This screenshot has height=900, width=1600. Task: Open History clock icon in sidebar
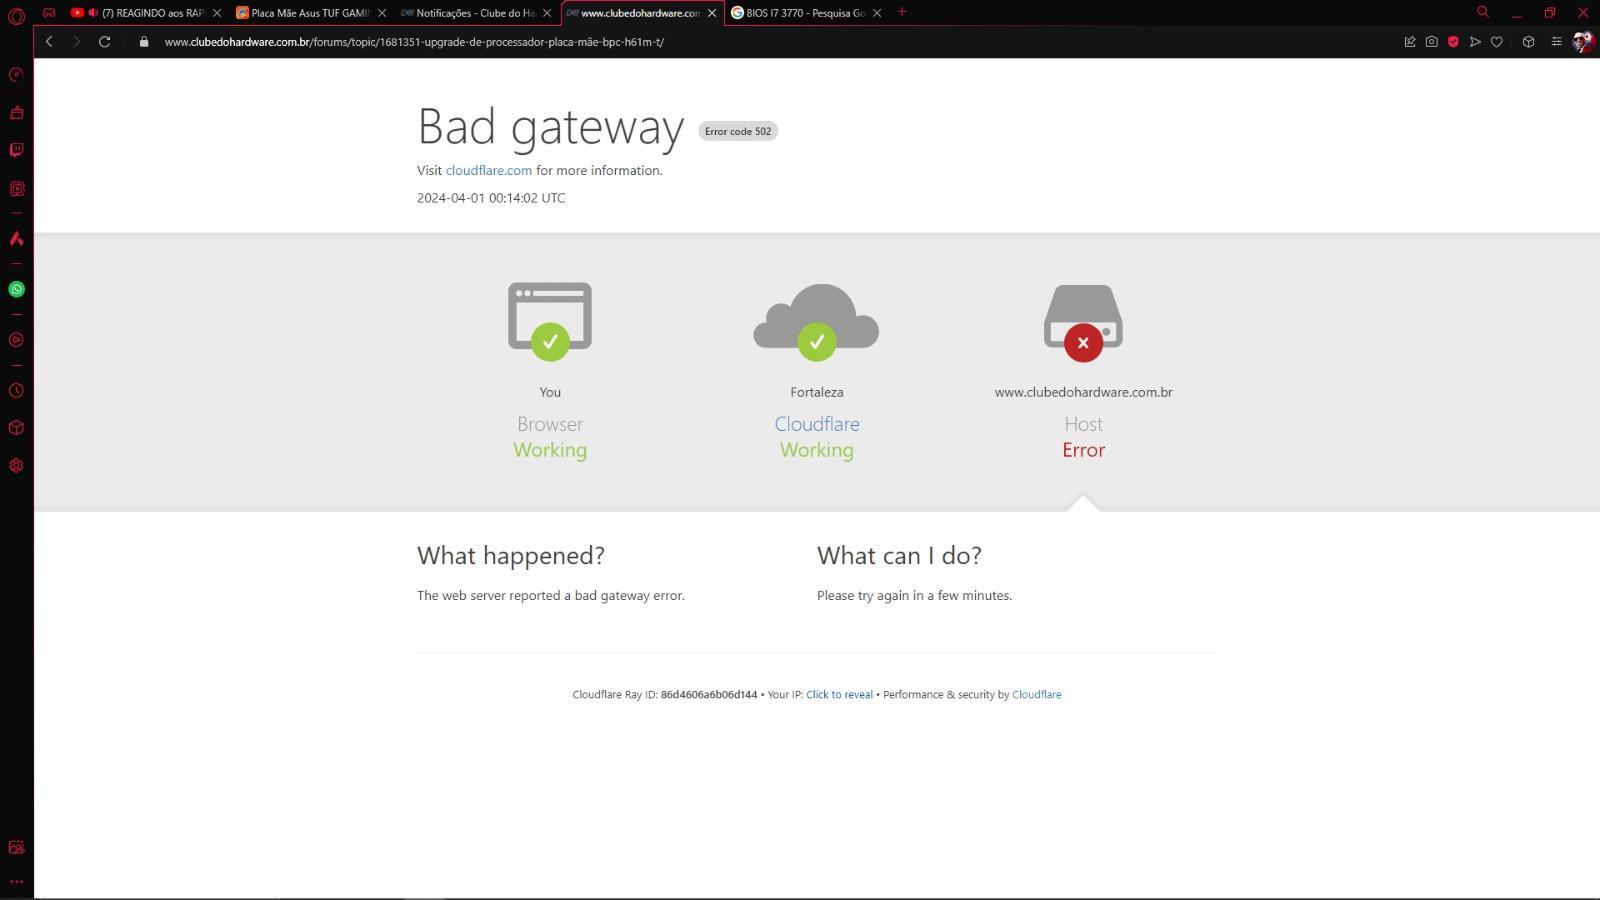pyautogui.click(x=16, y=391)
